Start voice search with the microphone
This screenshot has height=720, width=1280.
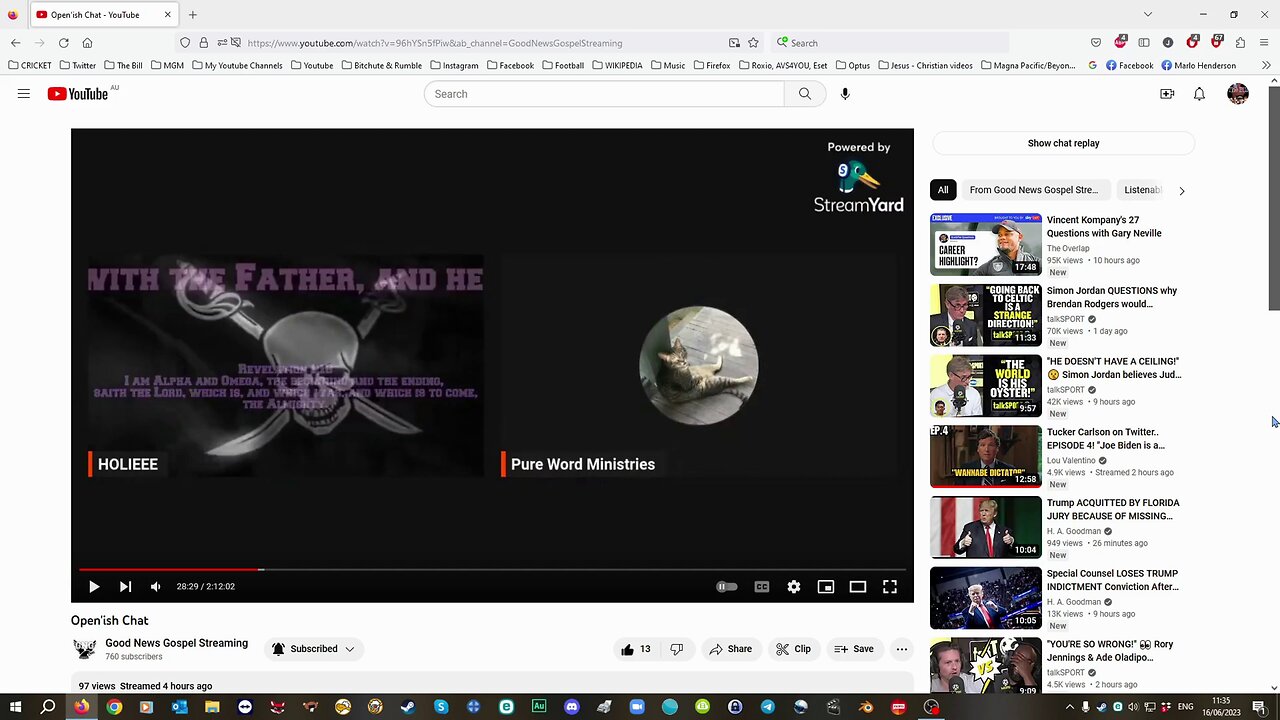pos(845,94)
